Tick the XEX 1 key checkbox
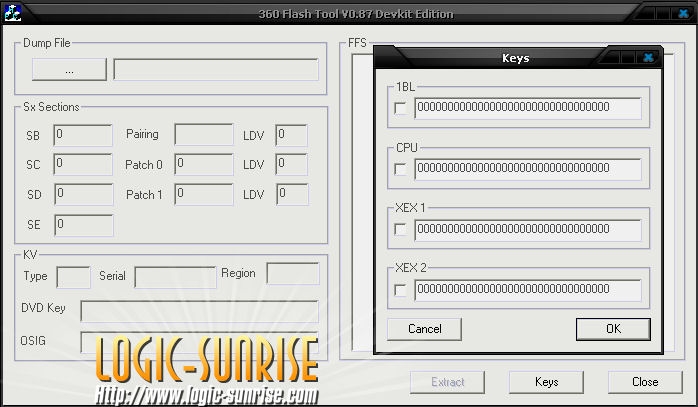The image size is (698, 407). point(400,230)
